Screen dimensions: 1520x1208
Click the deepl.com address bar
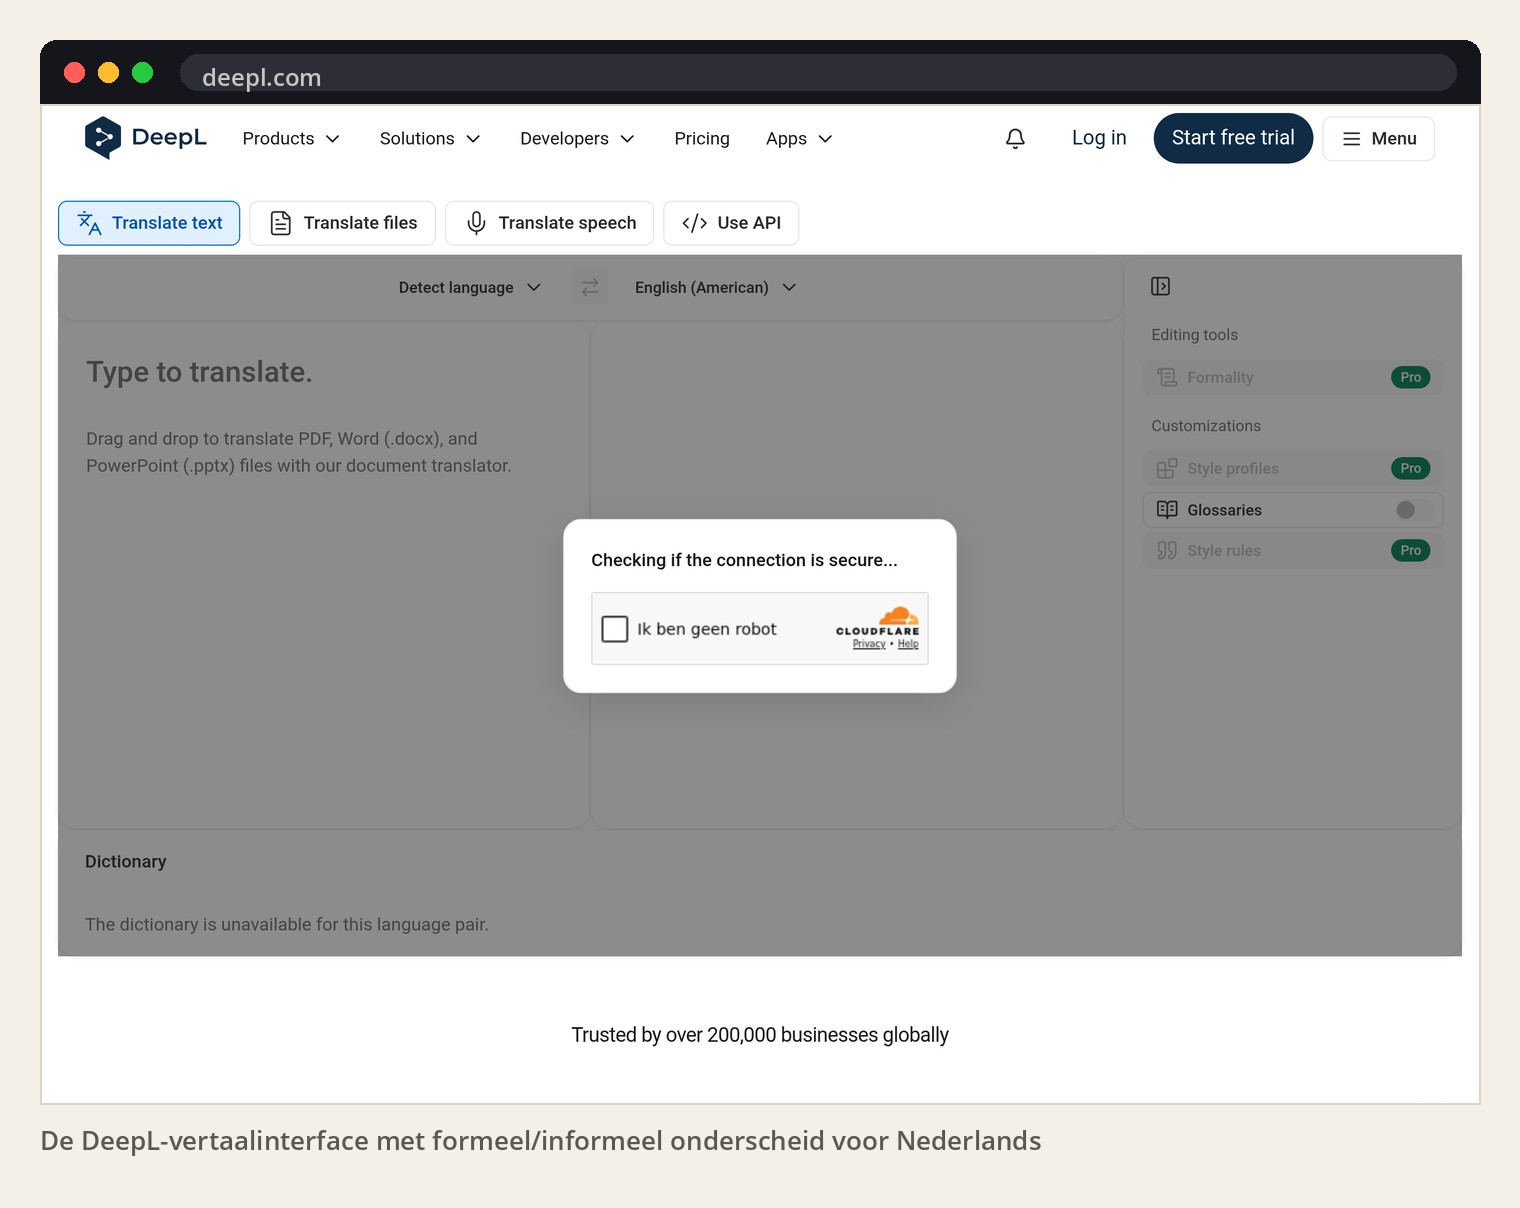pos(818,74)
